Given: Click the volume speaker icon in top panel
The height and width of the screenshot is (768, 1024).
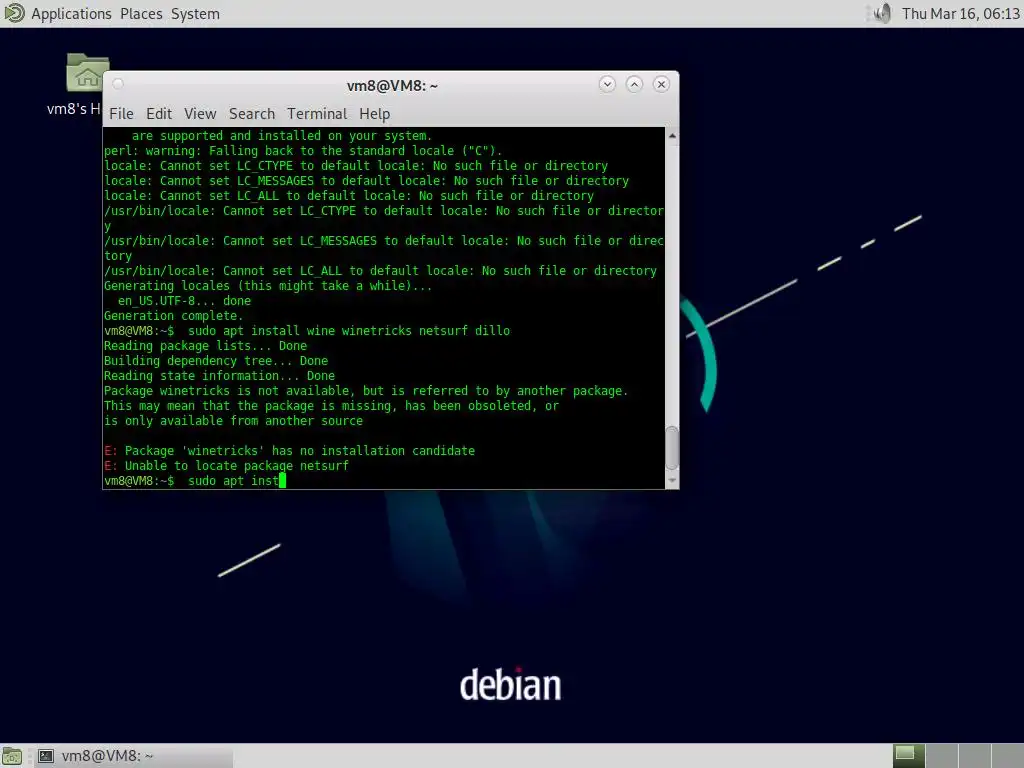Looking at the screenshot, I should pos(882,13).
